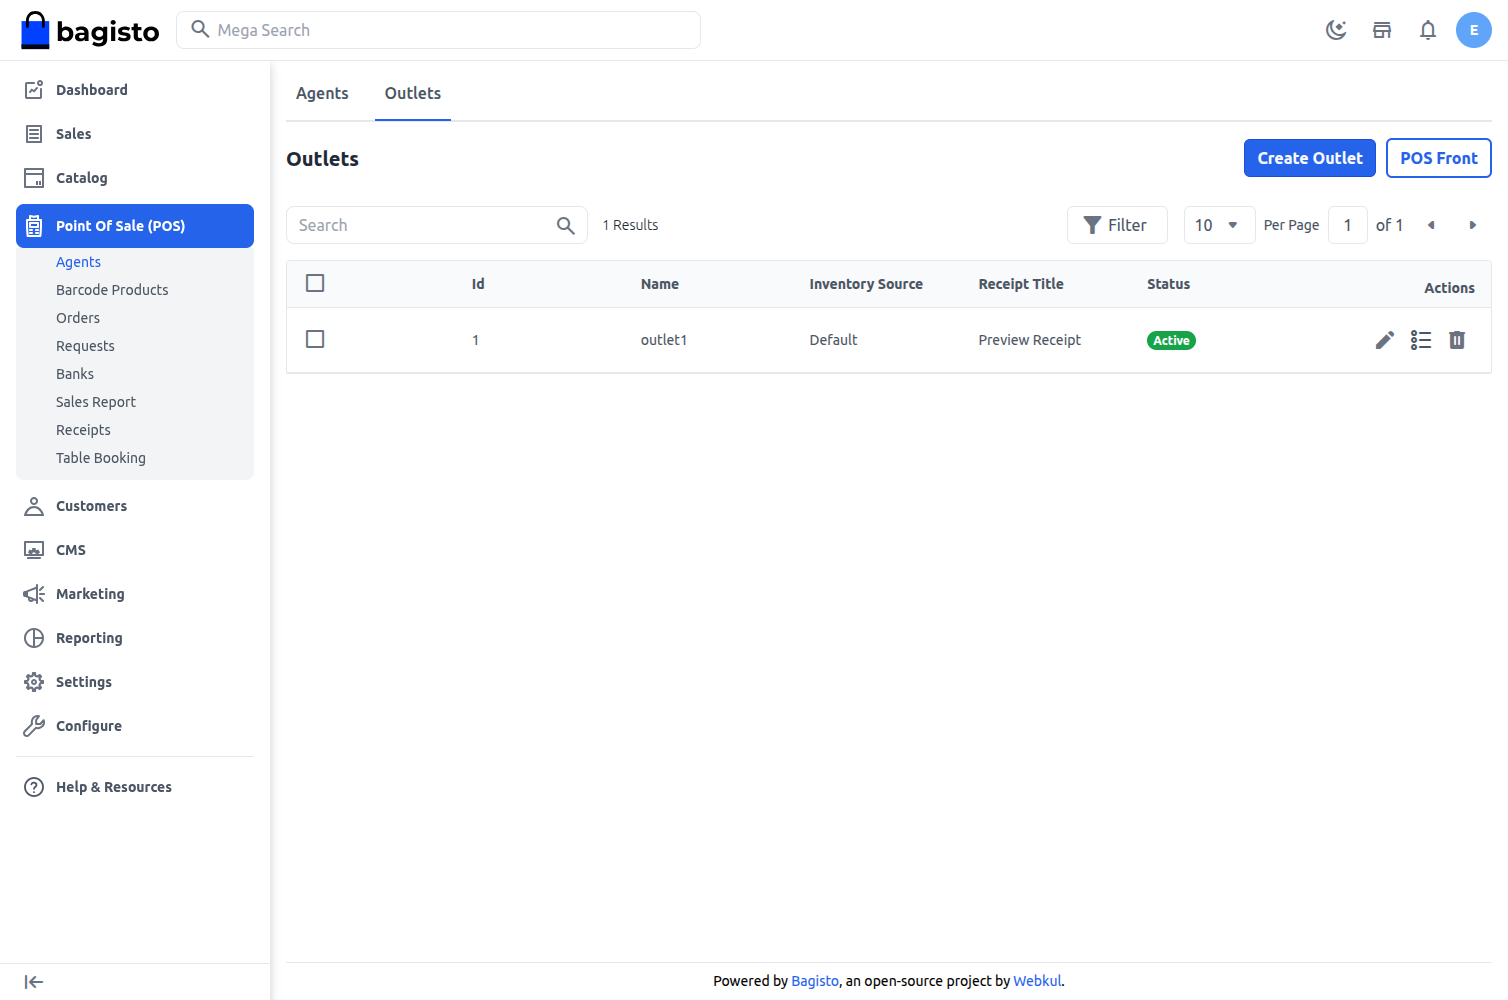Open Dashboard menu item

pos(135,90)
